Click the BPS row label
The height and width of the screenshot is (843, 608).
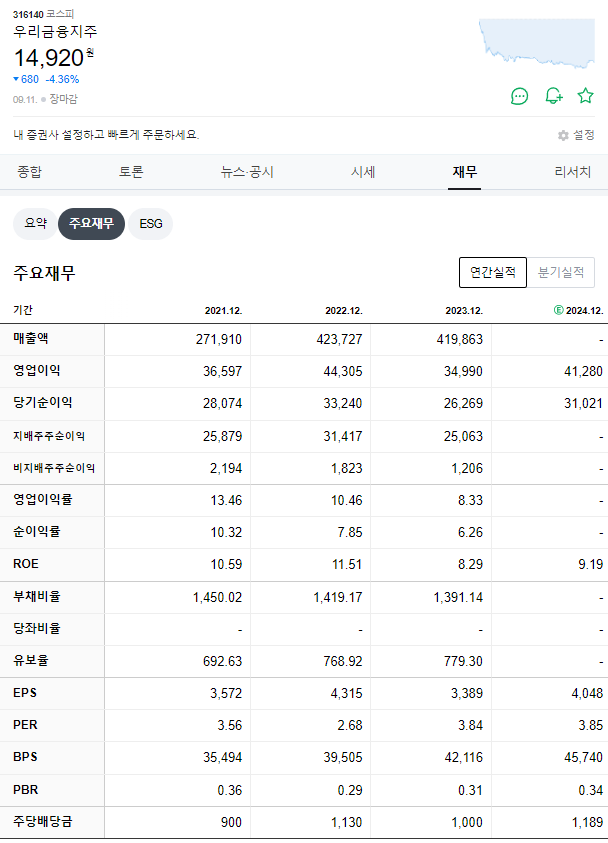pos(25,757)
